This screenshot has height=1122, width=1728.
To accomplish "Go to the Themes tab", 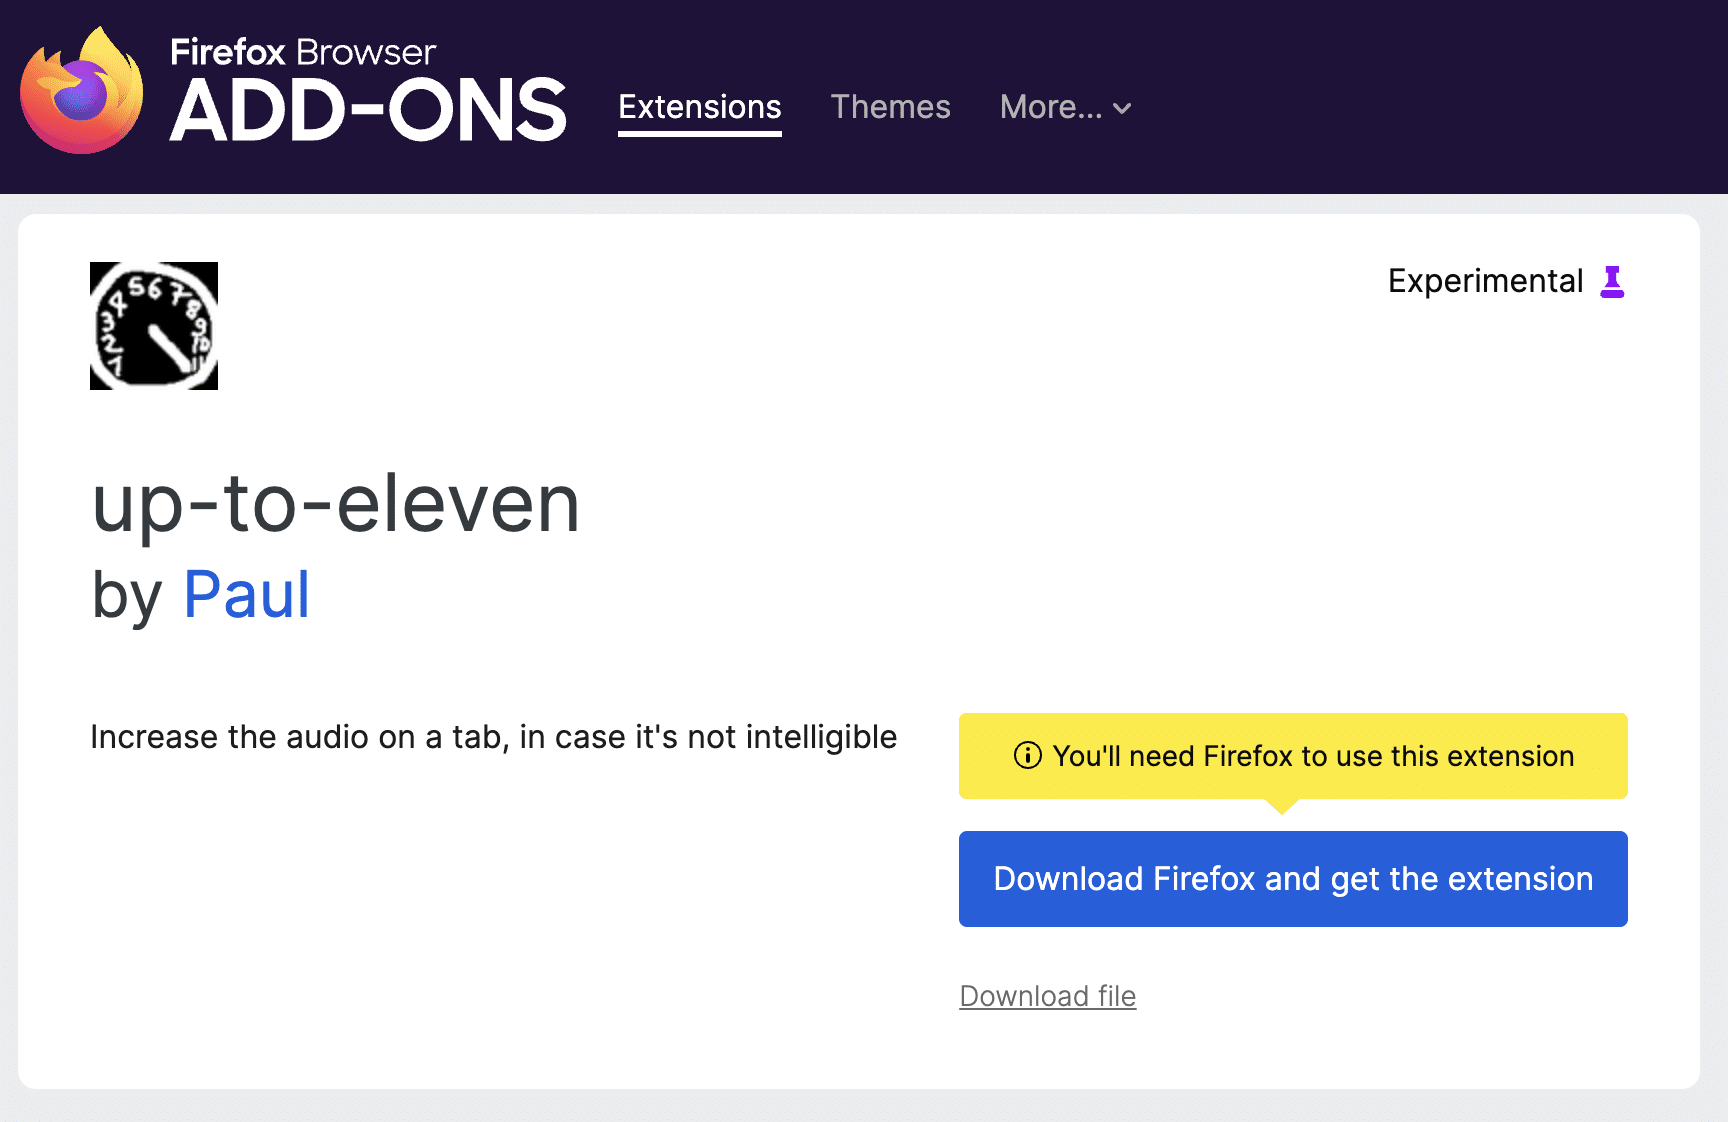I will [890, 107].
